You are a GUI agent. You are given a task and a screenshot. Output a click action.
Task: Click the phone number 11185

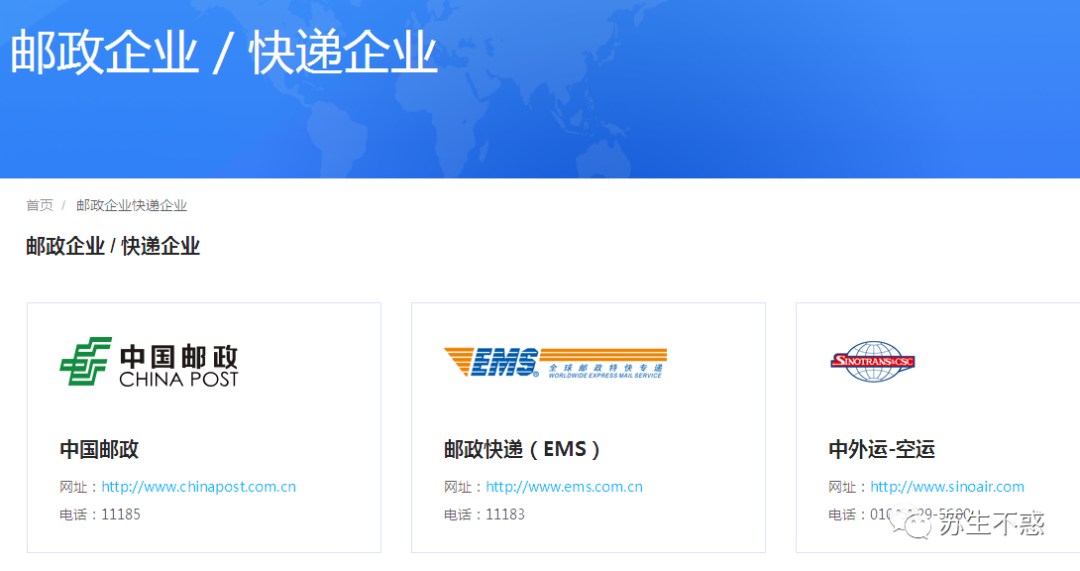(x=121, y=515)
